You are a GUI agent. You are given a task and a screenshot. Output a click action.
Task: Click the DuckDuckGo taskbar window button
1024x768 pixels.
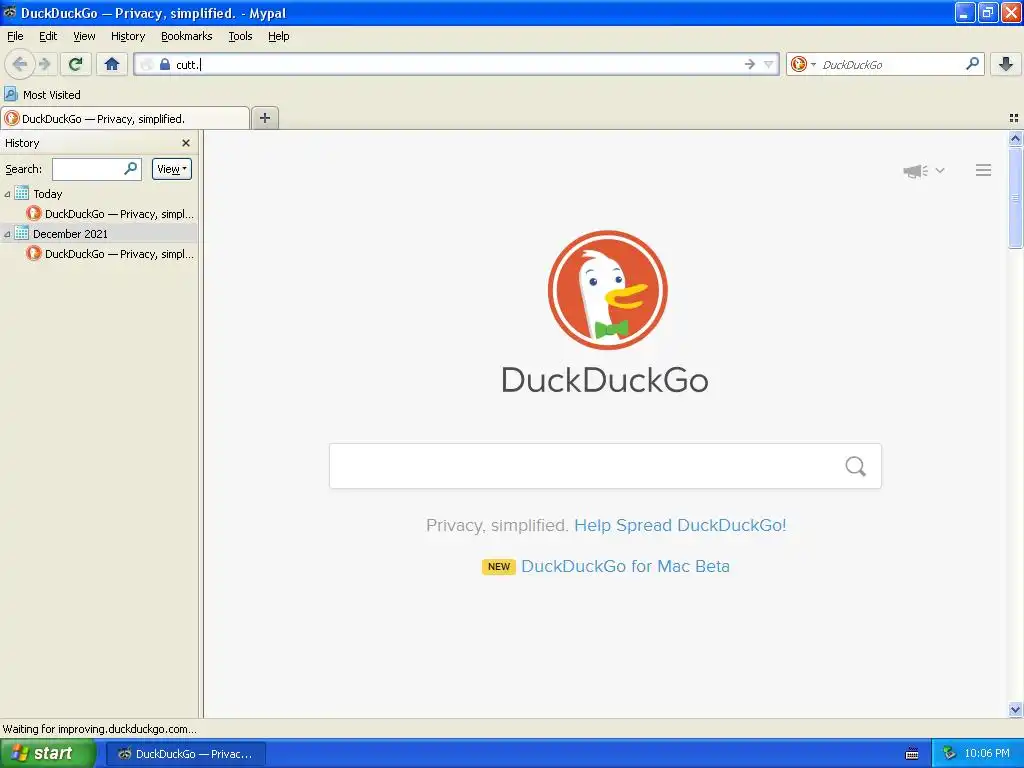(185, 754)
